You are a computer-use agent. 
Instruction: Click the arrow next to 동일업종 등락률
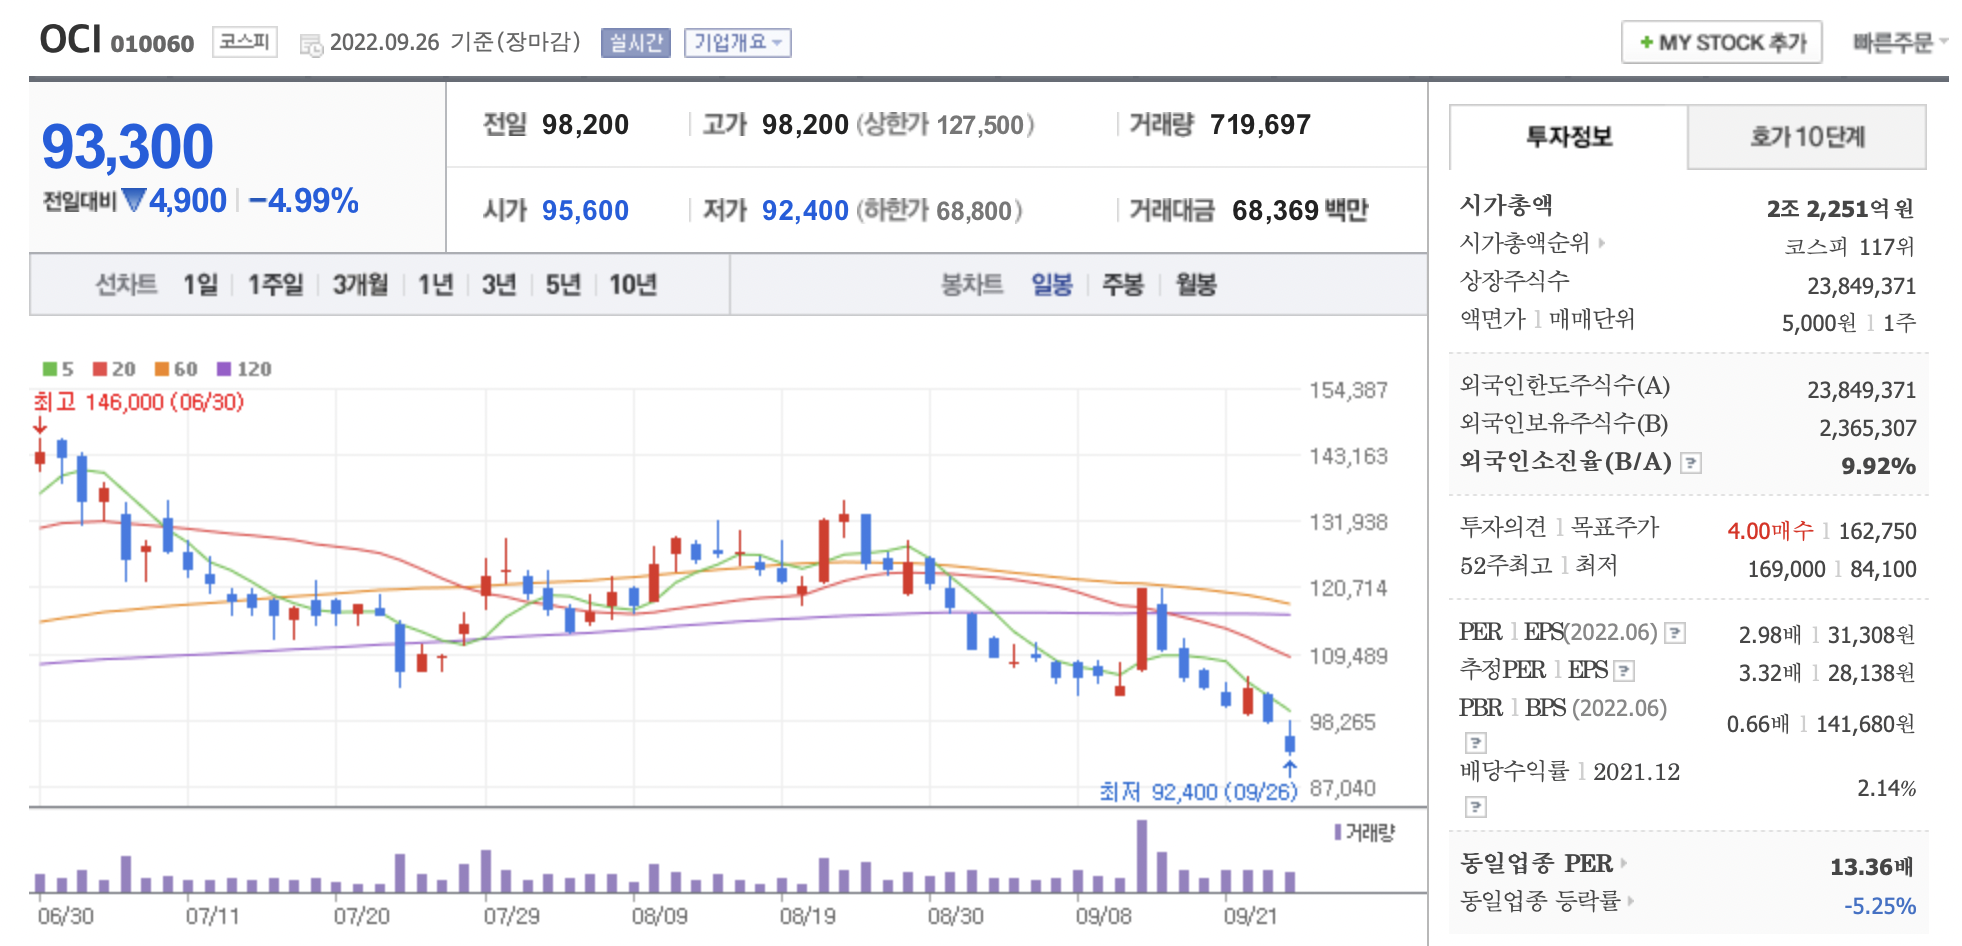[x=1630, y=901]
